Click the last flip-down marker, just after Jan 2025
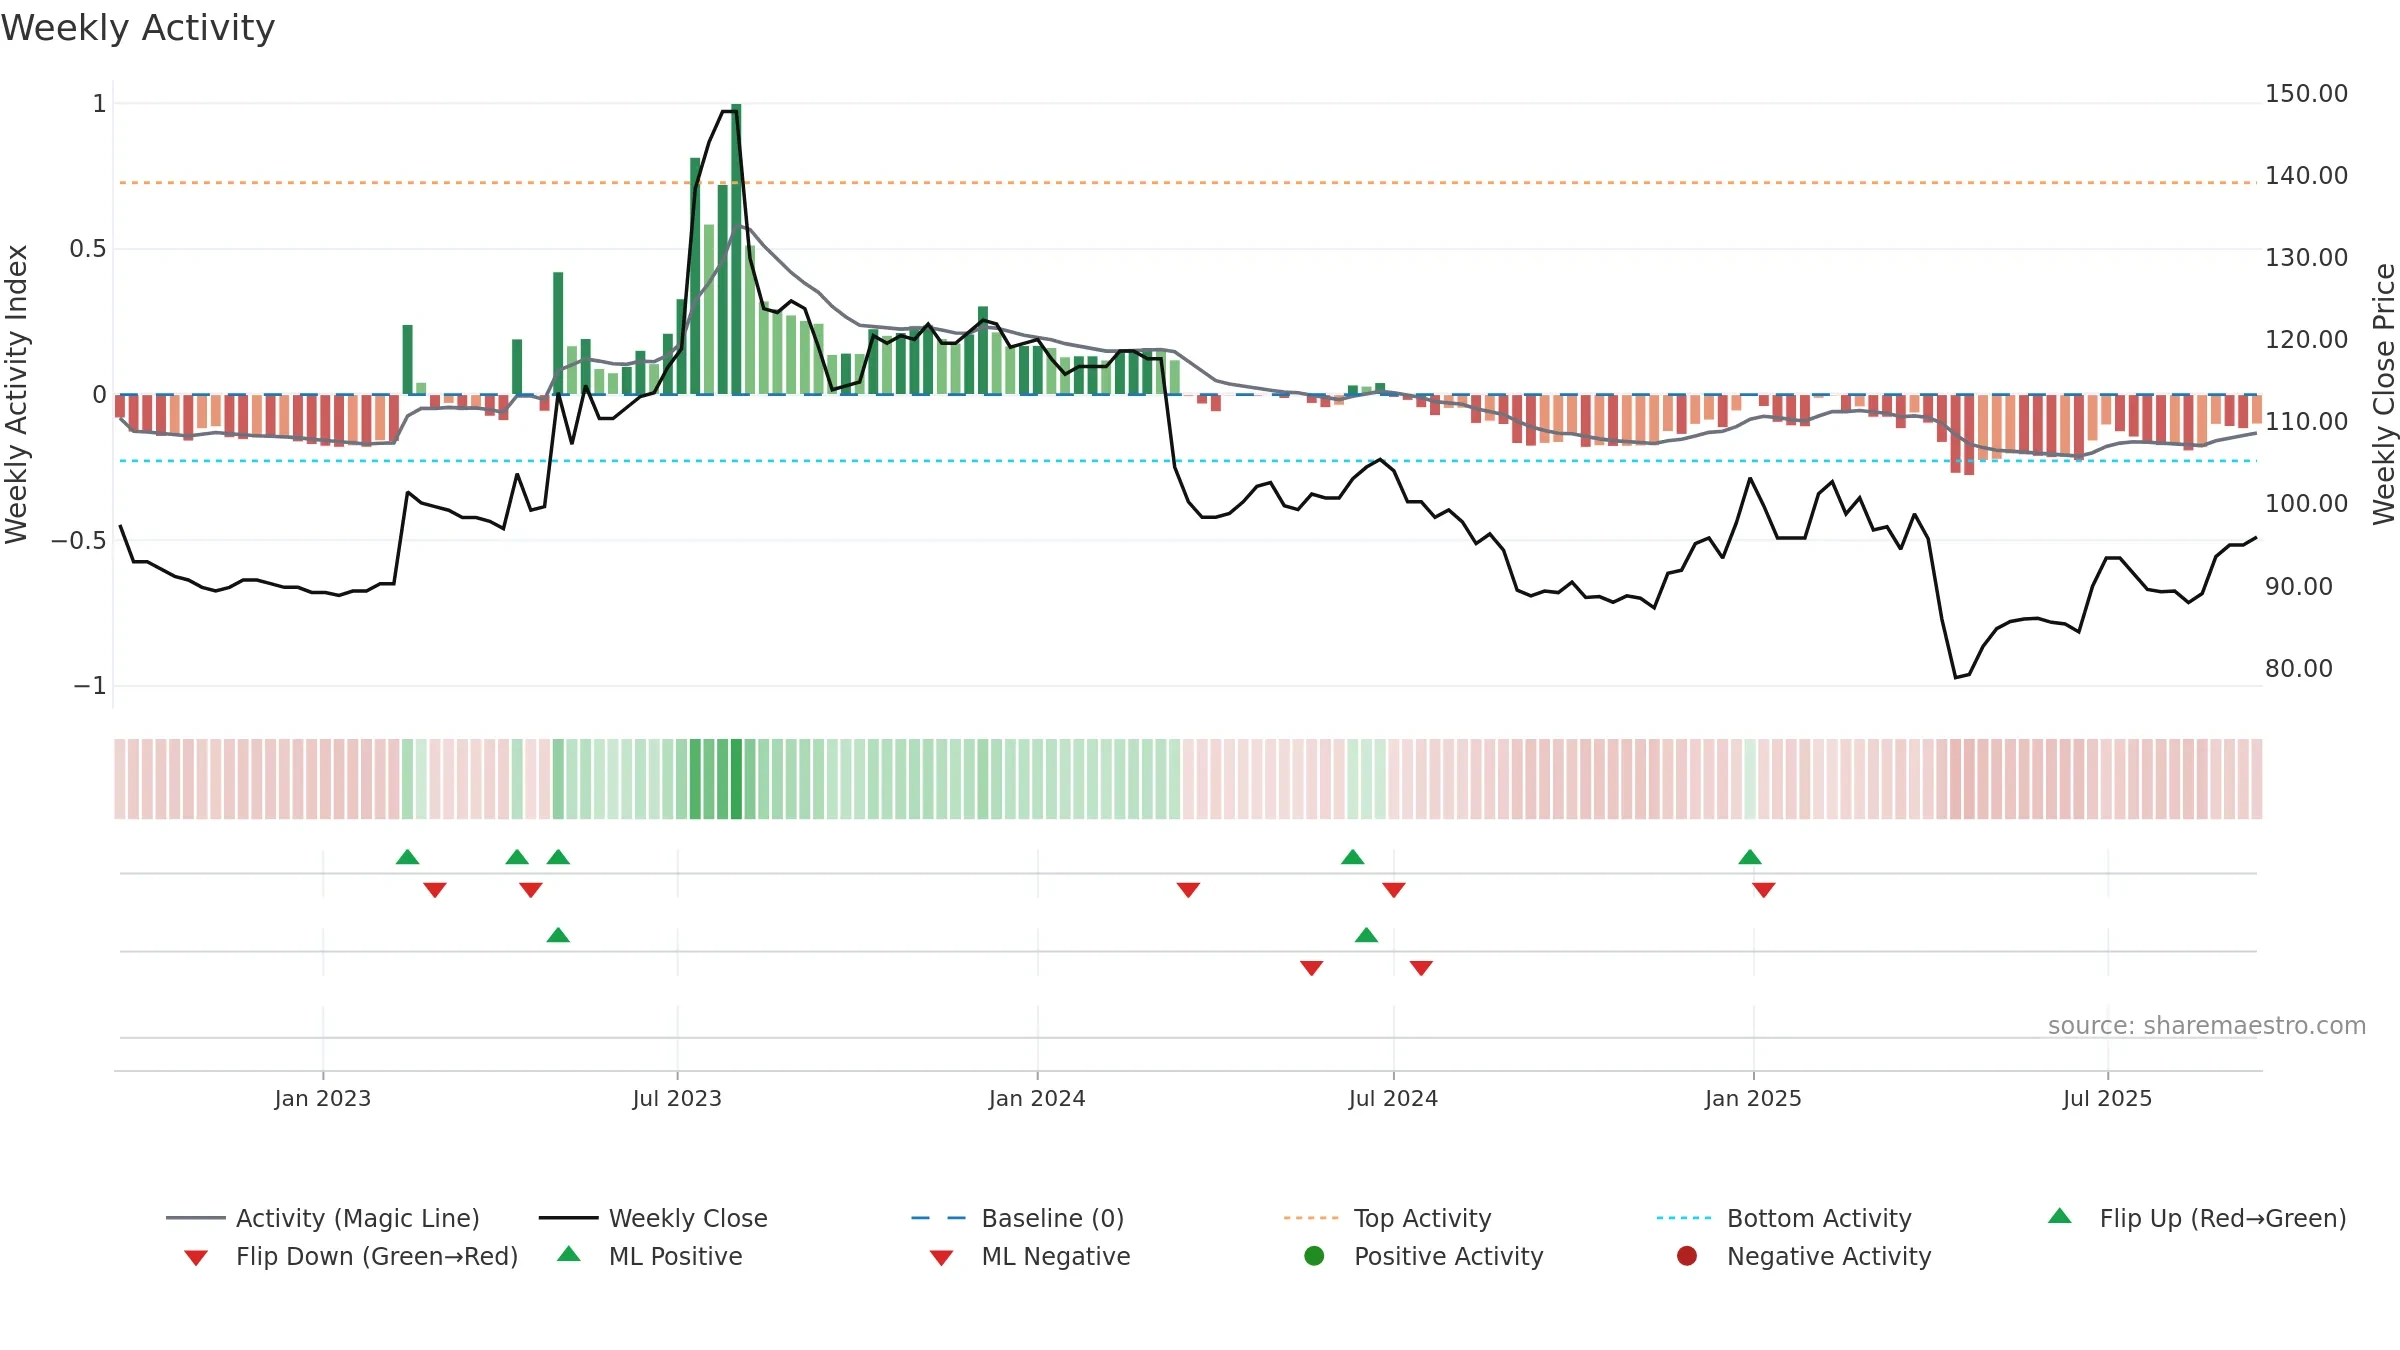Image resolution: width=2400 pixels, height=1350 pixels. (1764, 890)
